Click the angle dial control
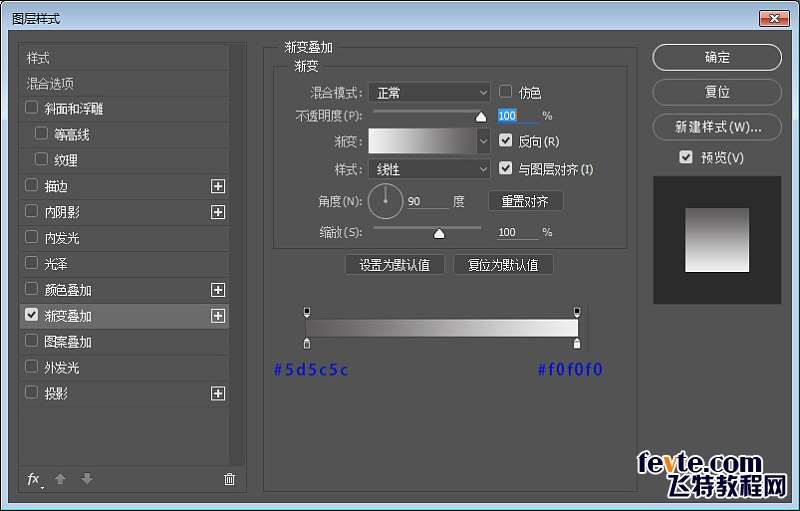This screenshot has width=800, height=511. [x=385, y=201]
